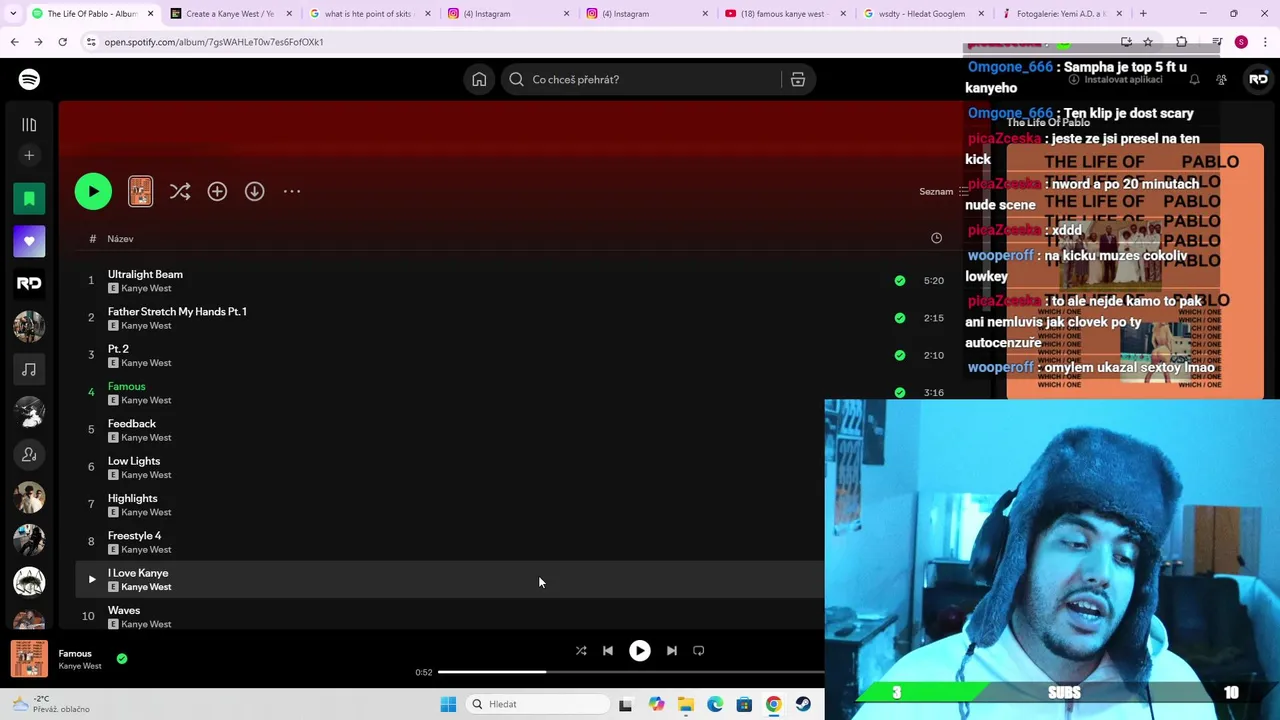Sort by the duration clock column
This screenshot has height=720, width=1280.
point(936,238)
